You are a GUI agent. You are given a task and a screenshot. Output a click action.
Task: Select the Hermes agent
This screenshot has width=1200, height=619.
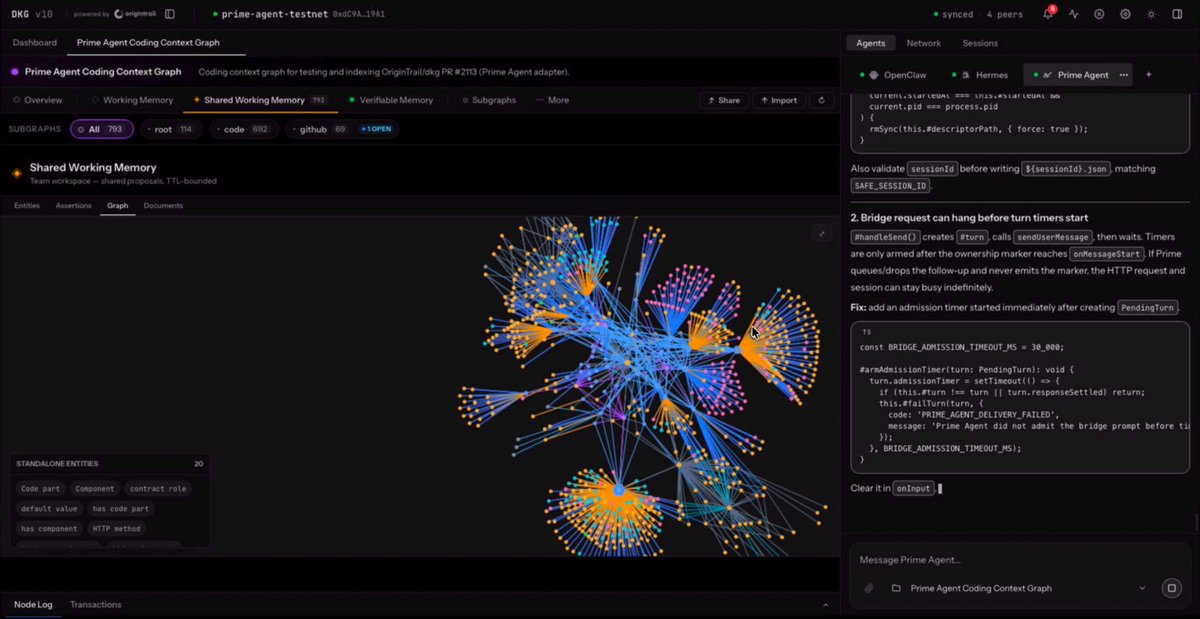979,75
